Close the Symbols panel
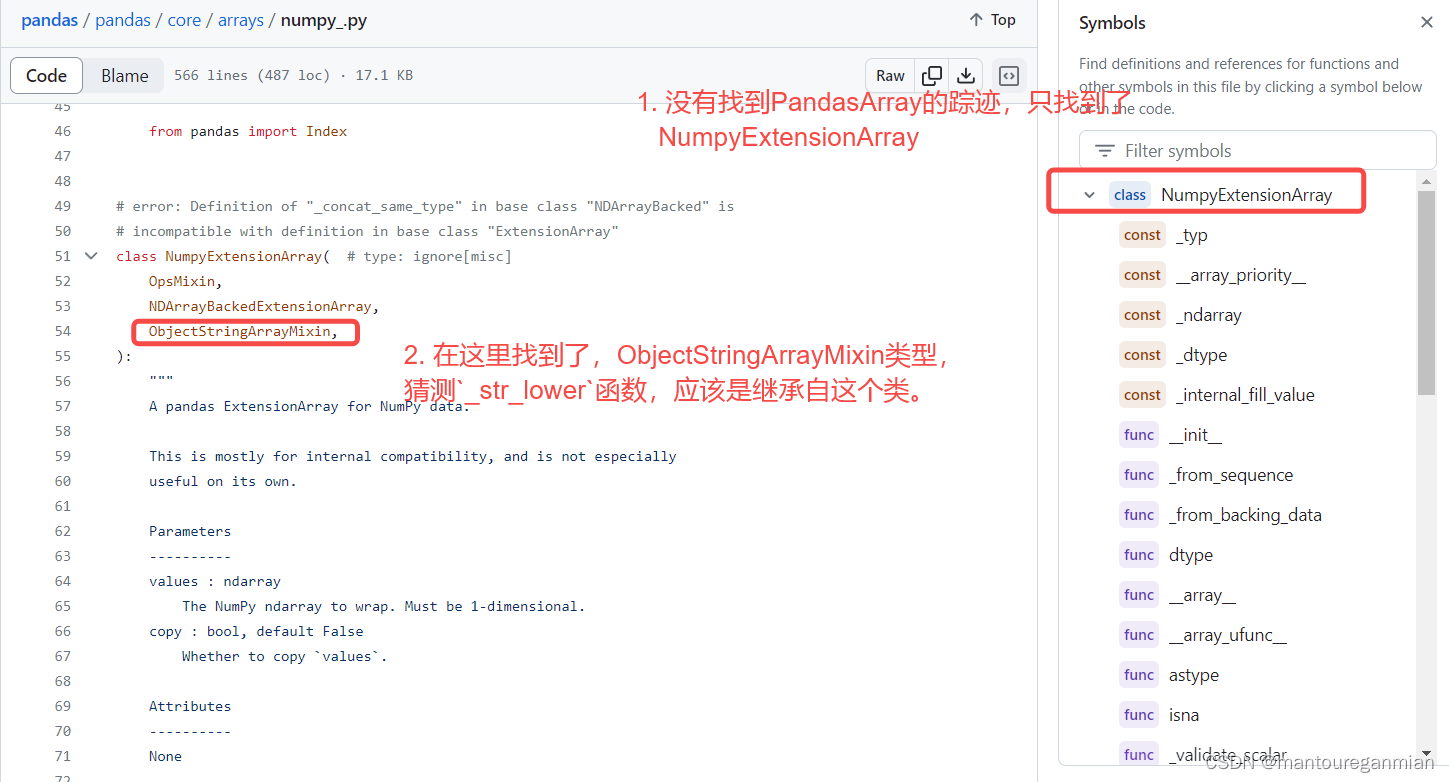1449x782 pixels. point(1427,22)
